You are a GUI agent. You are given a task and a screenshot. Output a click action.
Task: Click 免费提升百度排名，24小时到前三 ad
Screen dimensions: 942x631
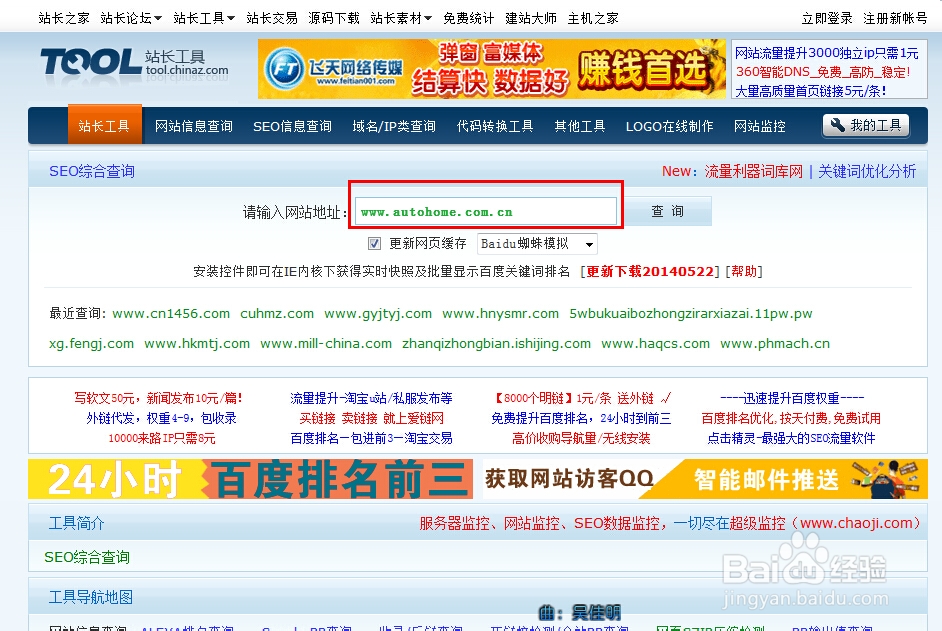581,418
